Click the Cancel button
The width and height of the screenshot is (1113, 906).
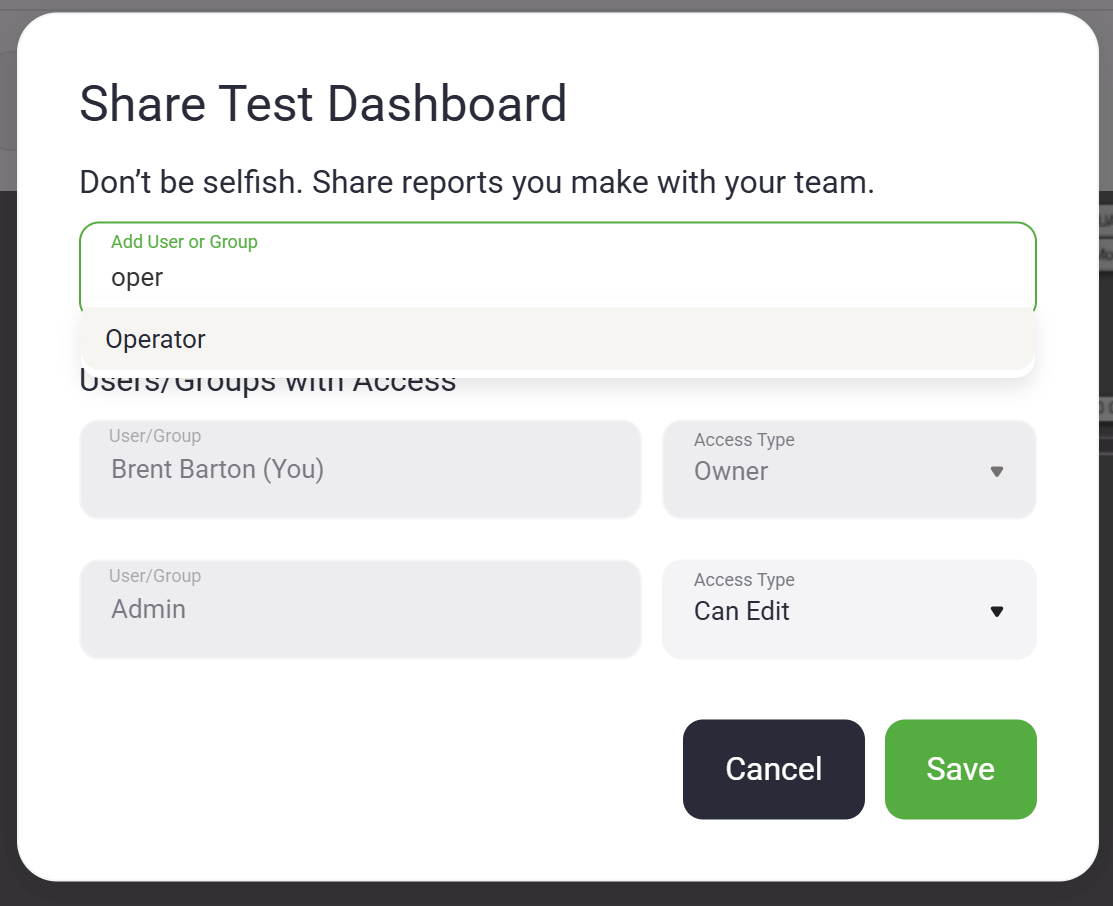[x=773, y=769]
